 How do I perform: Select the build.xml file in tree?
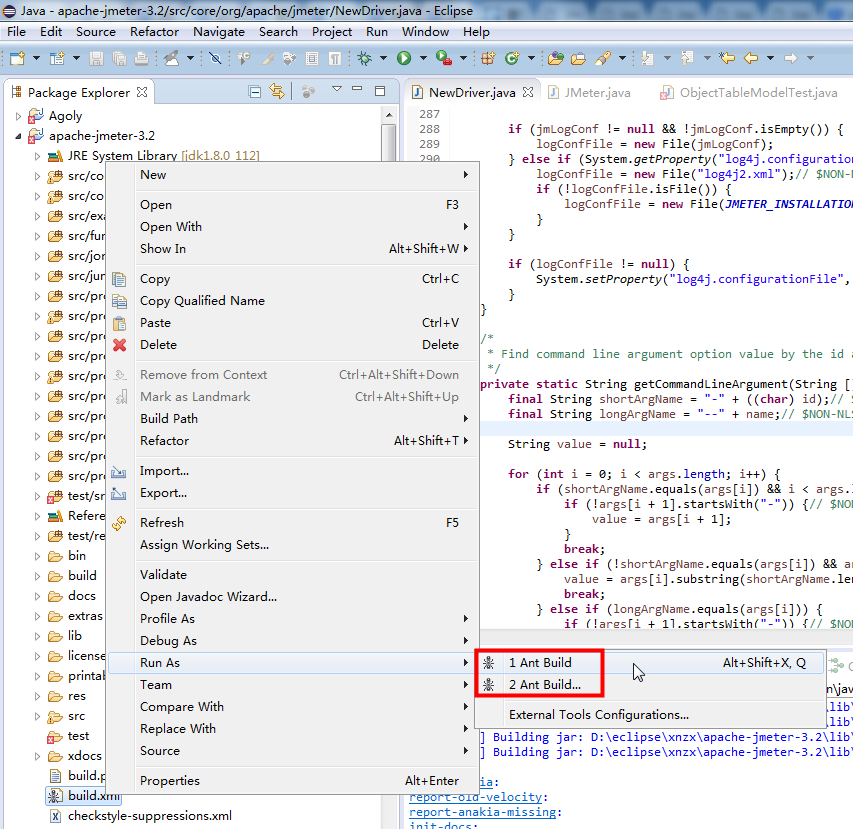pos(84,796)
